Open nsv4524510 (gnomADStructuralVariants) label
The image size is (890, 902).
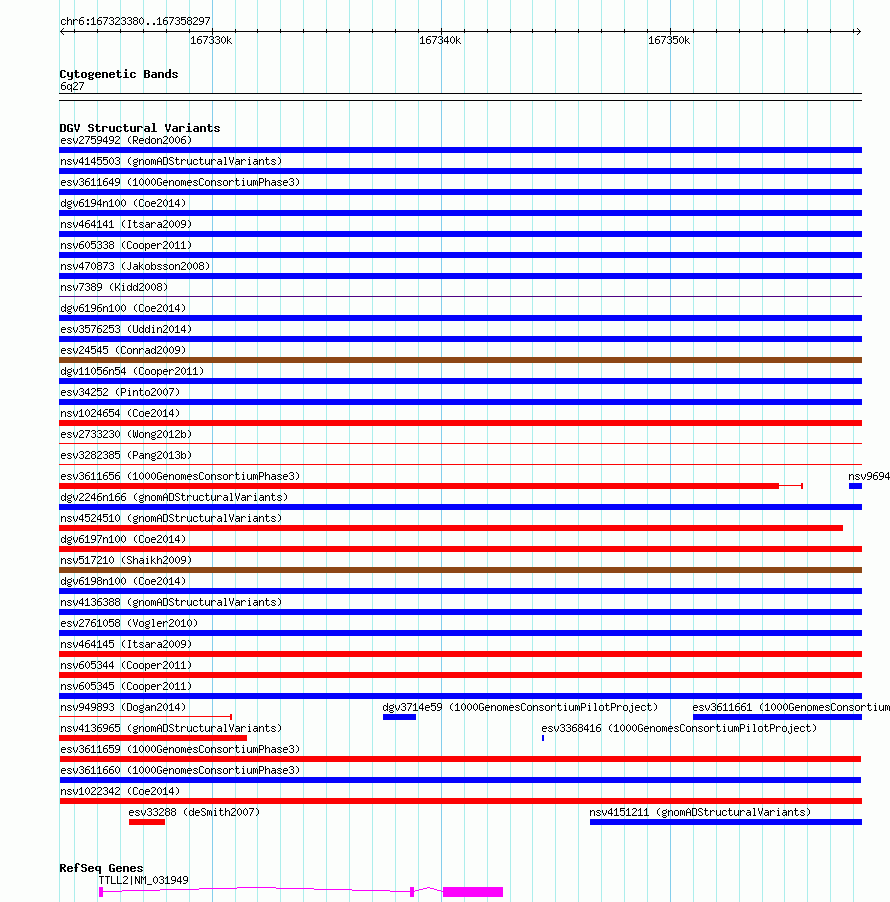[x=171, y=518]
